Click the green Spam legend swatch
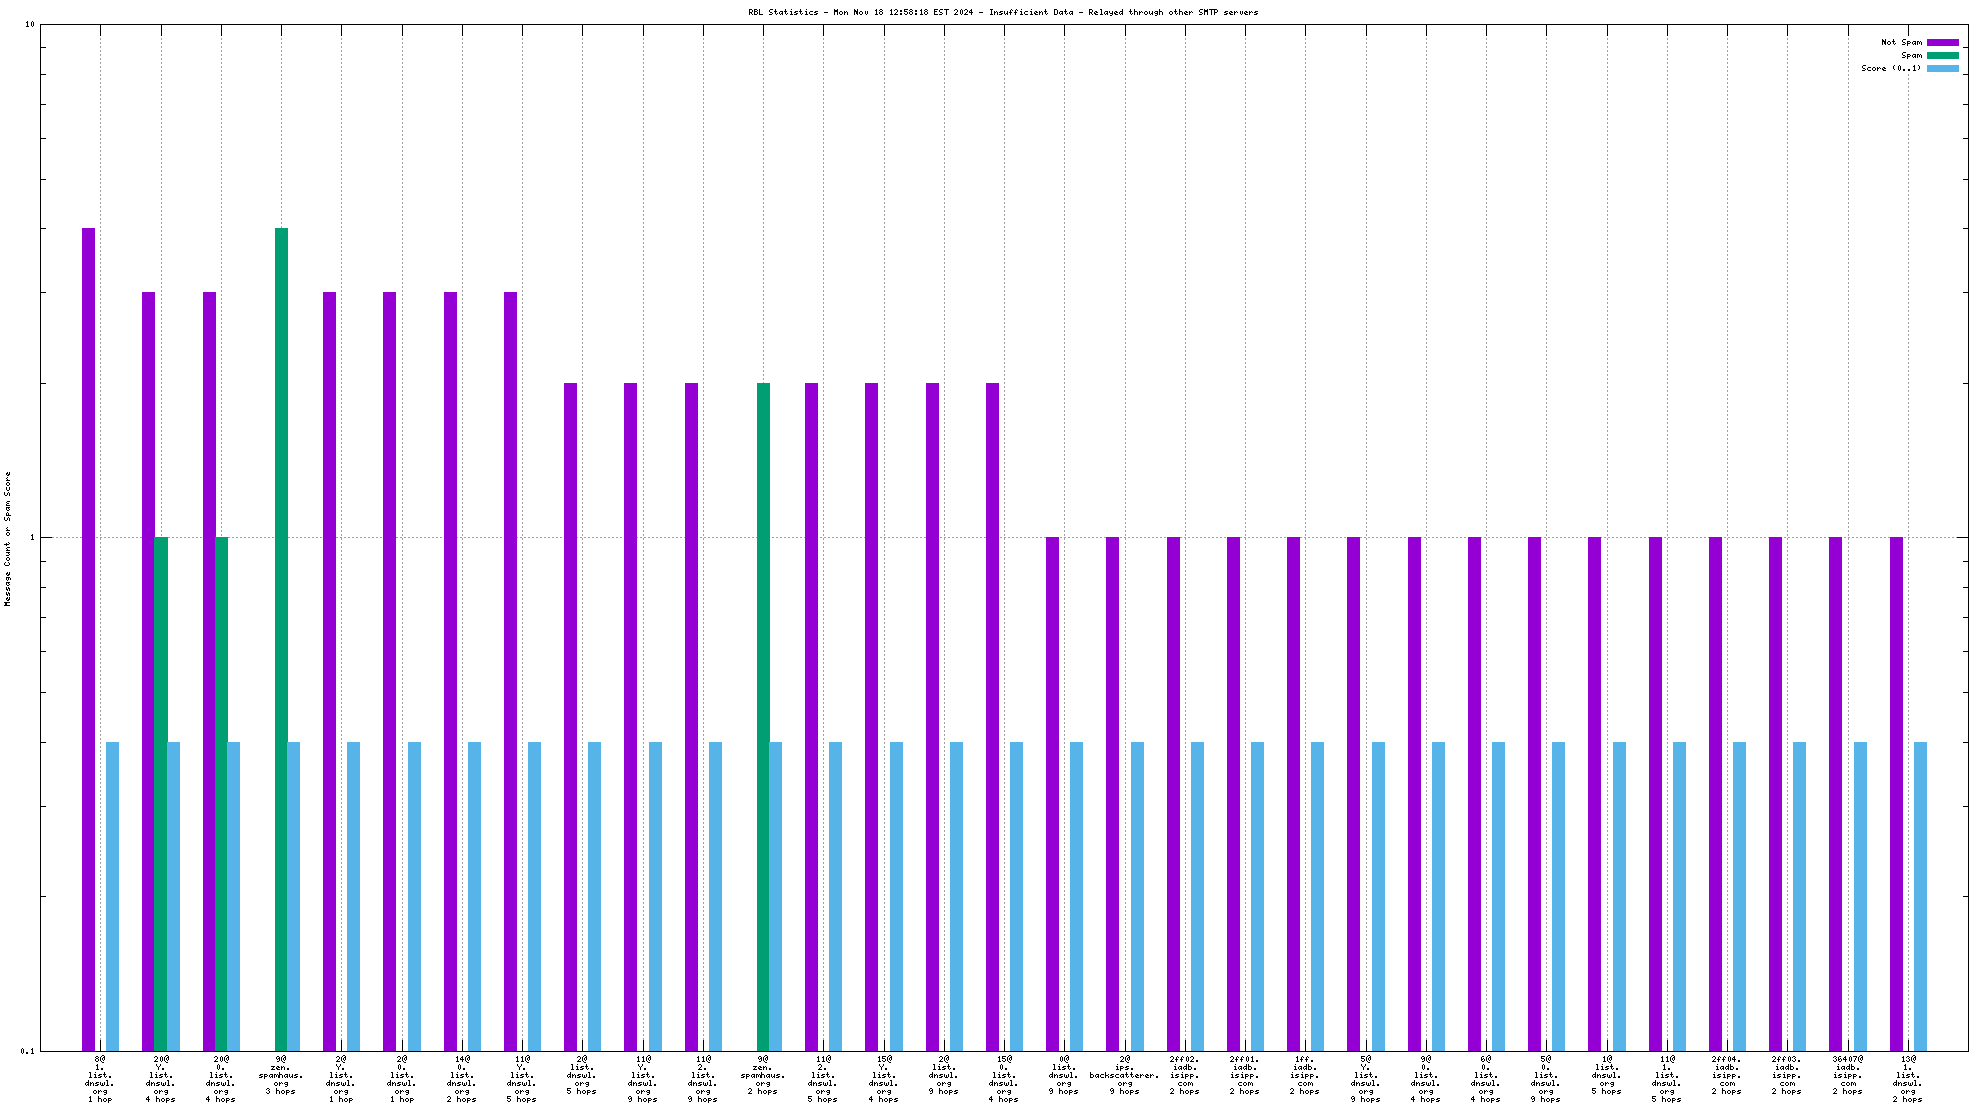Image resolution: width=1984 pixels, height=1116 pixels. (1942, 55)
